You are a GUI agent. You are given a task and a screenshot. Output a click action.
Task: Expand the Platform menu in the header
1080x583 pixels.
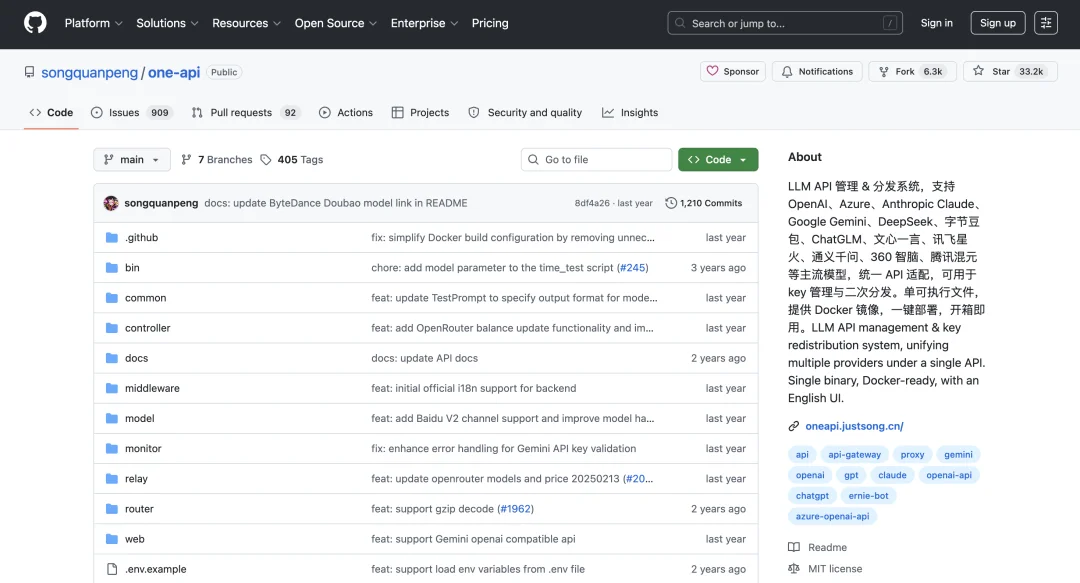coord(94,23)
